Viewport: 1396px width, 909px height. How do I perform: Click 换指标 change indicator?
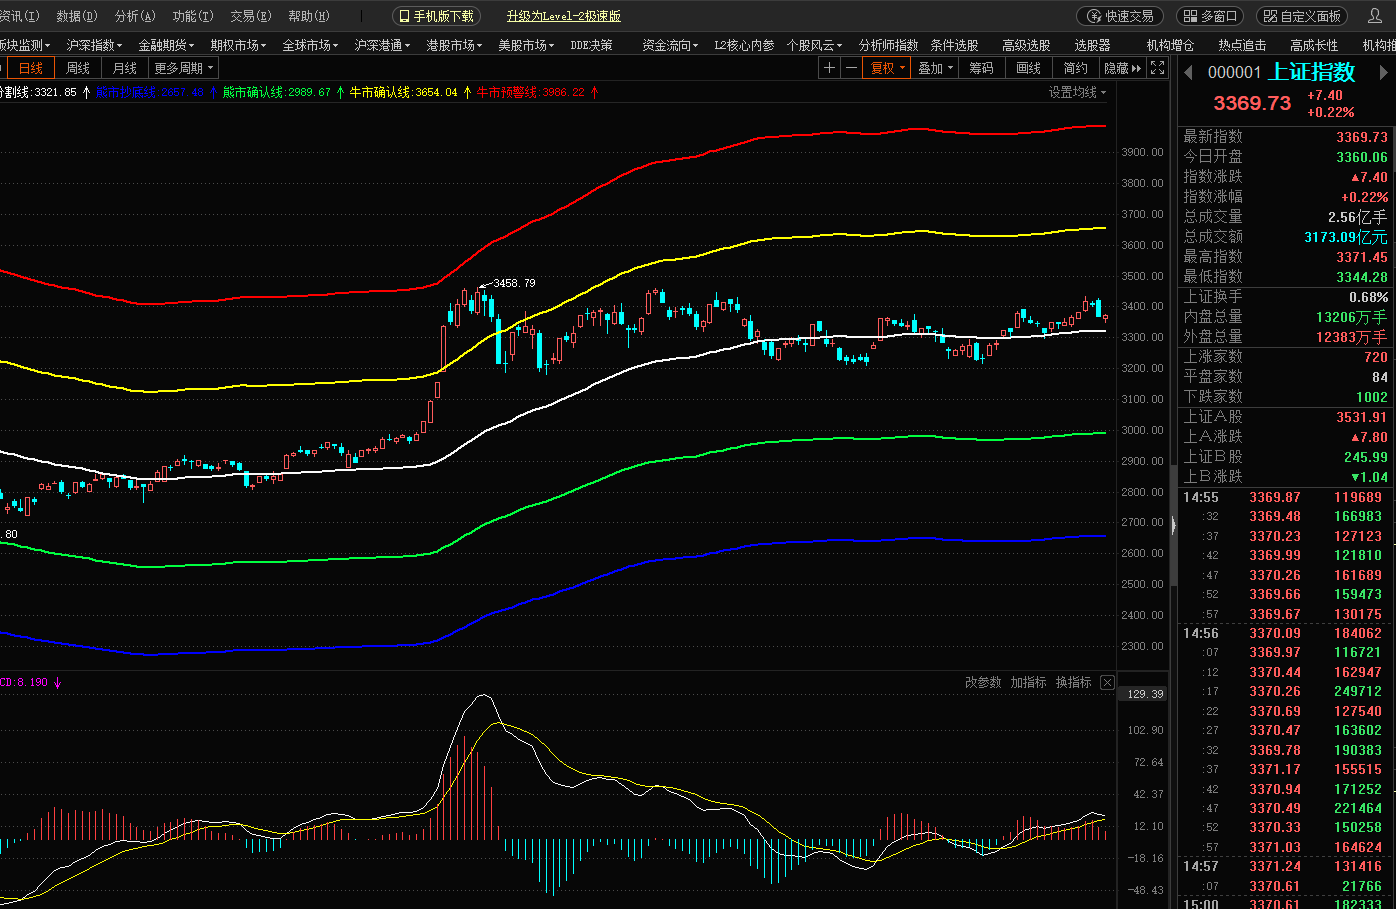[x=1073, y=682]
